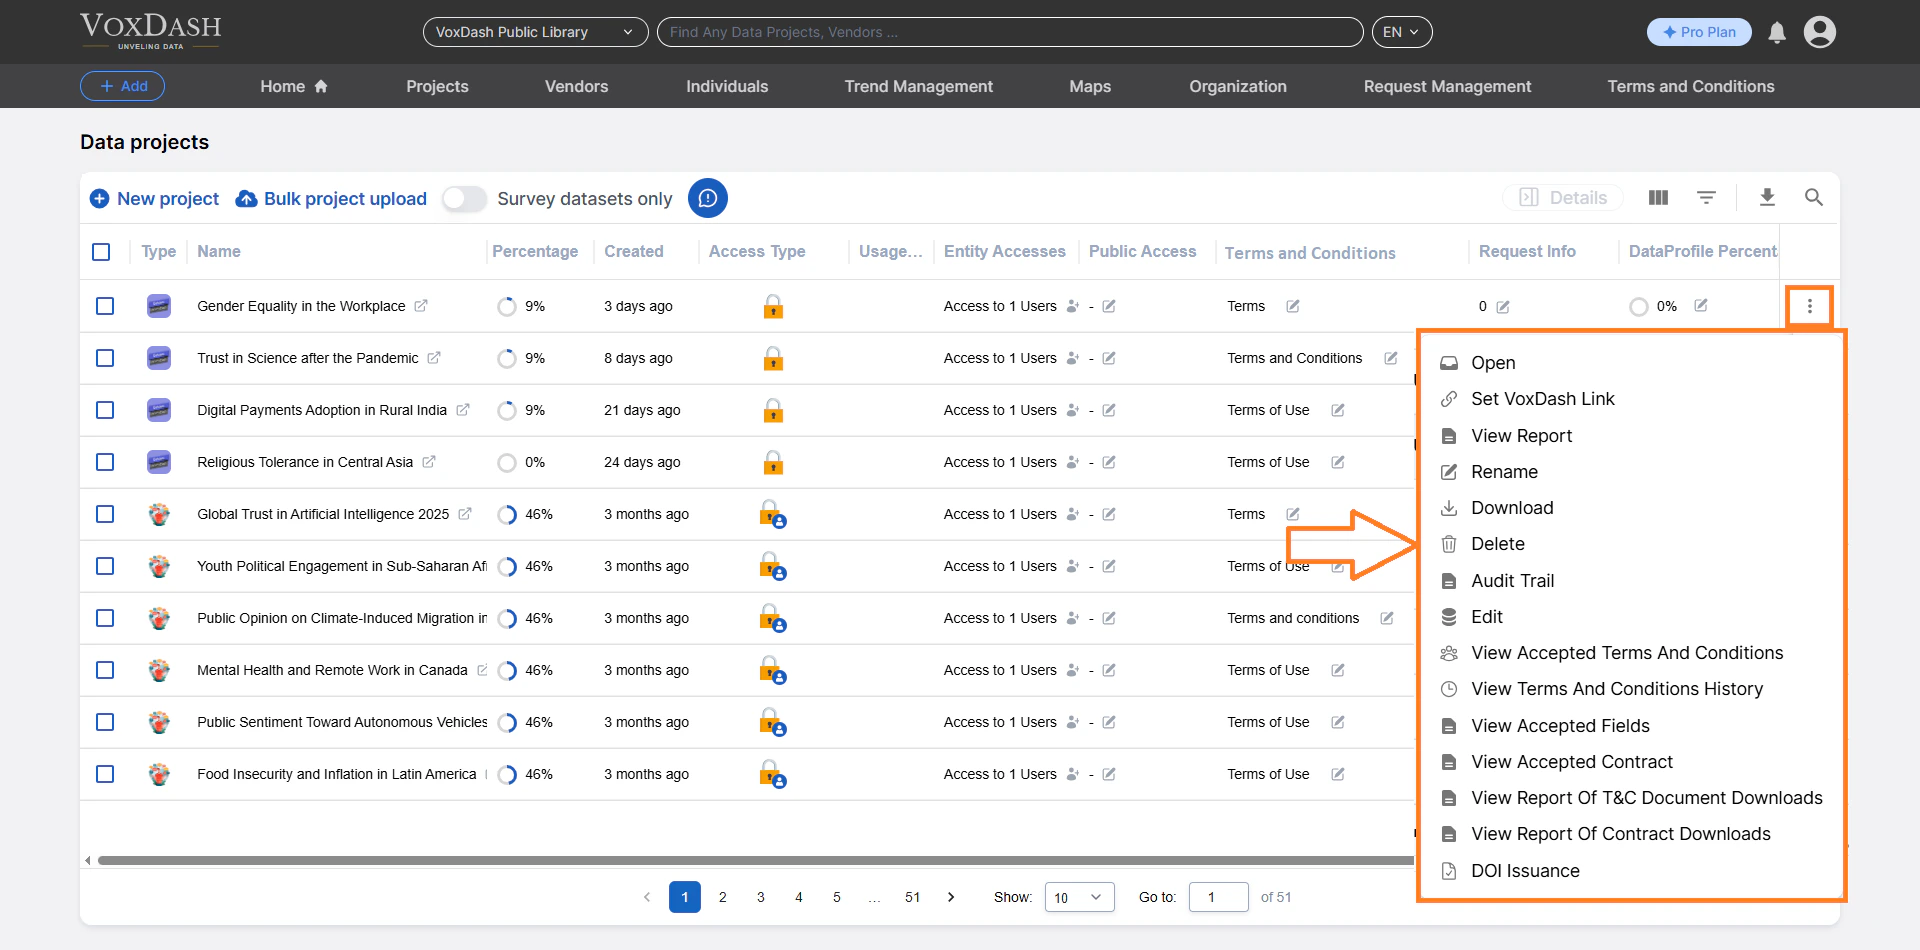Click the horizontal table scrollbar
Image resolution: width=1920 pixels, height=950 pixels.
(755, 860)
